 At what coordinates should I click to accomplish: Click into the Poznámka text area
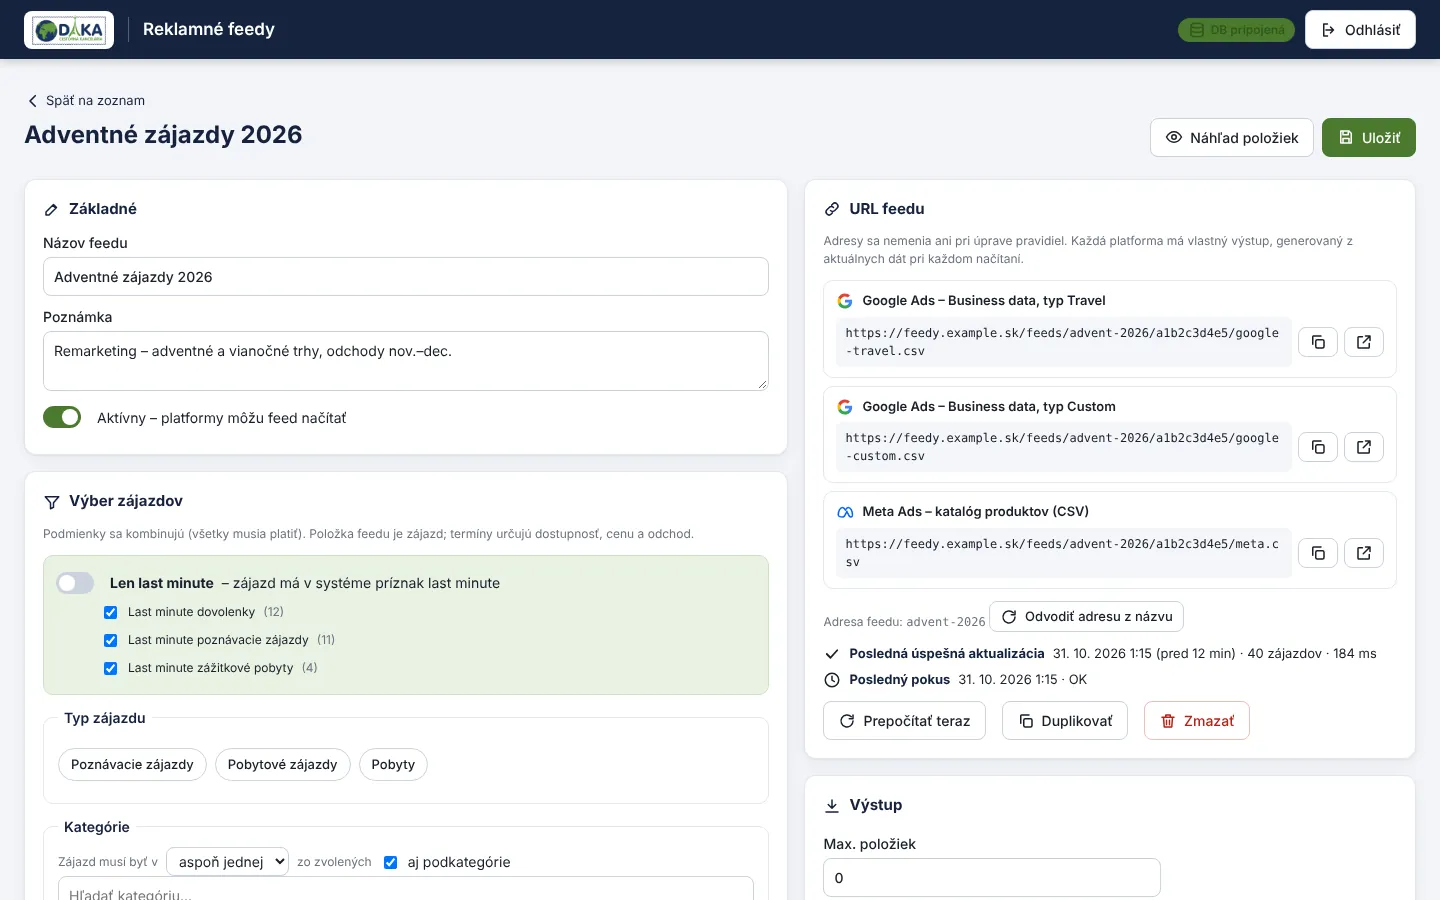[406, 361]
